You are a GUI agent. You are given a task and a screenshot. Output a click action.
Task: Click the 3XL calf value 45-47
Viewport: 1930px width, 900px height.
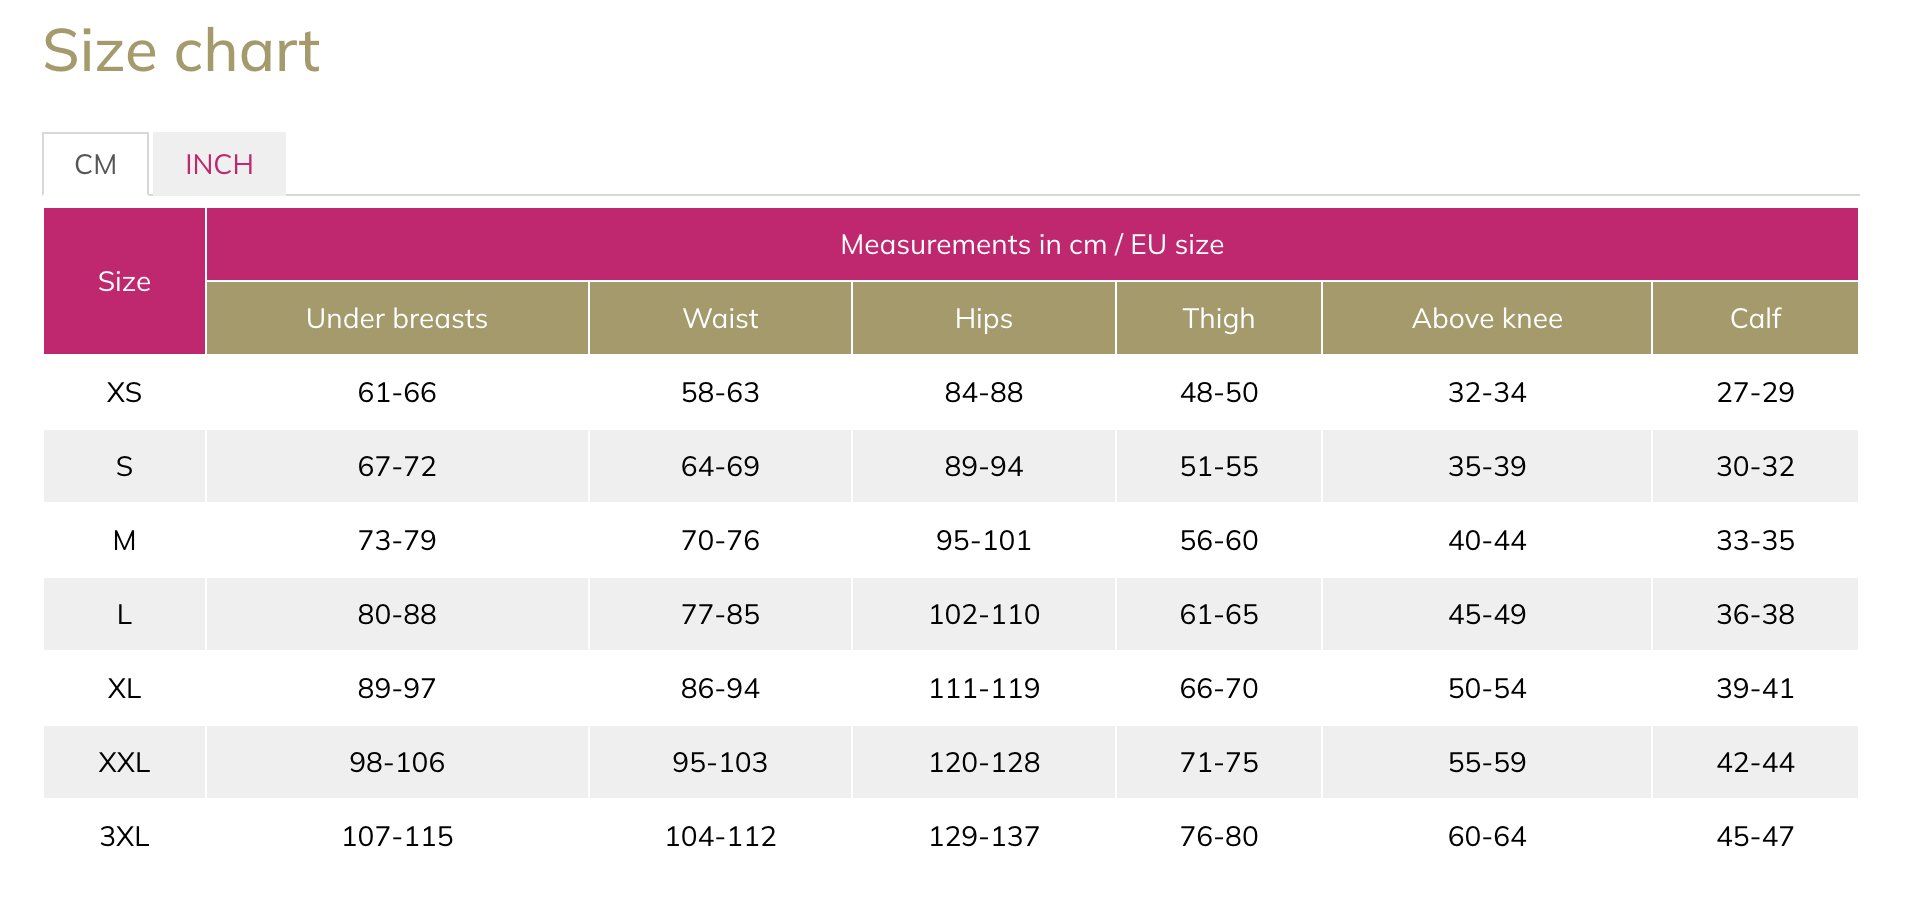pyautogui.click(x=1755, y=836)
